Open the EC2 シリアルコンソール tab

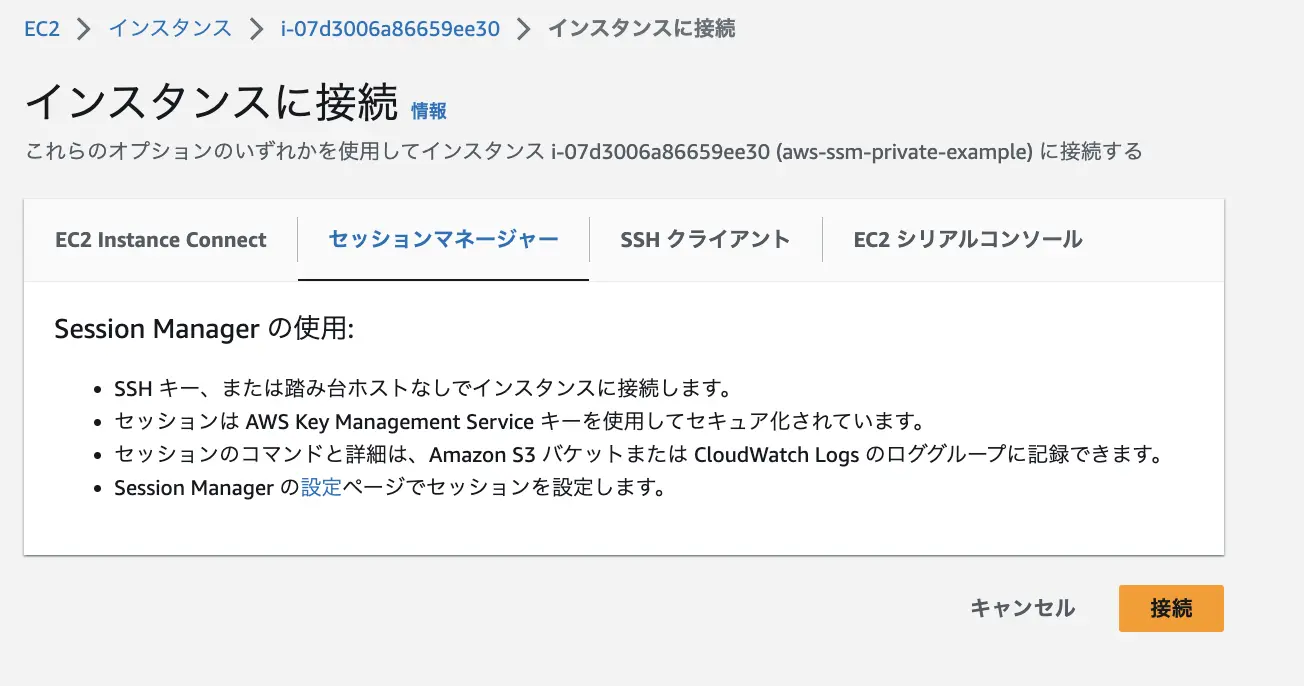tap(966, 240)
